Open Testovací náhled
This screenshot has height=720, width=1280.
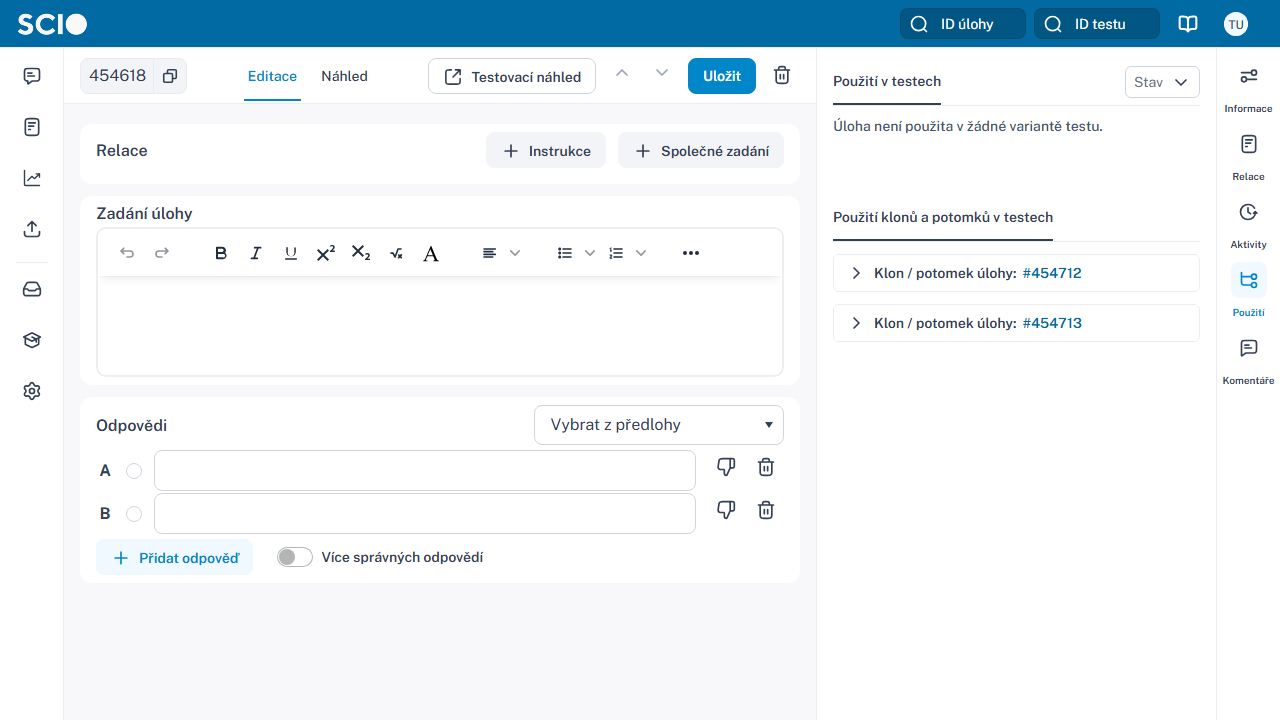[x=512, y=76]
